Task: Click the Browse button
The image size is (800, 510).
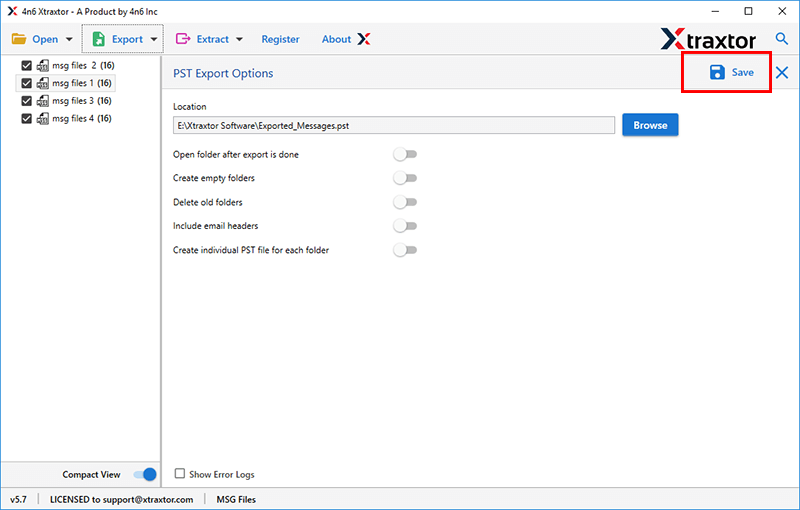Action: [650, 125]
